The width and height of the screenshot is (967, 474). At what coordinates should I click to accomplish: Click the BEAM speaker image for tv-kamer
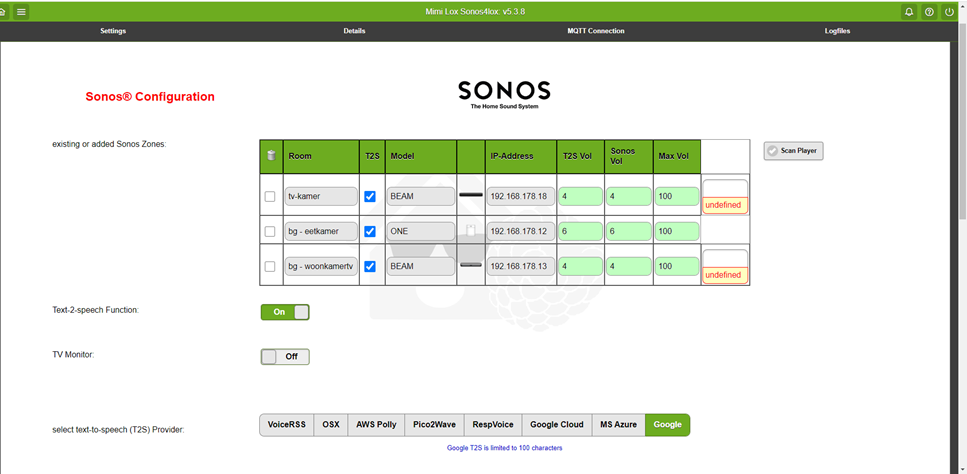(x=471, y=195)
